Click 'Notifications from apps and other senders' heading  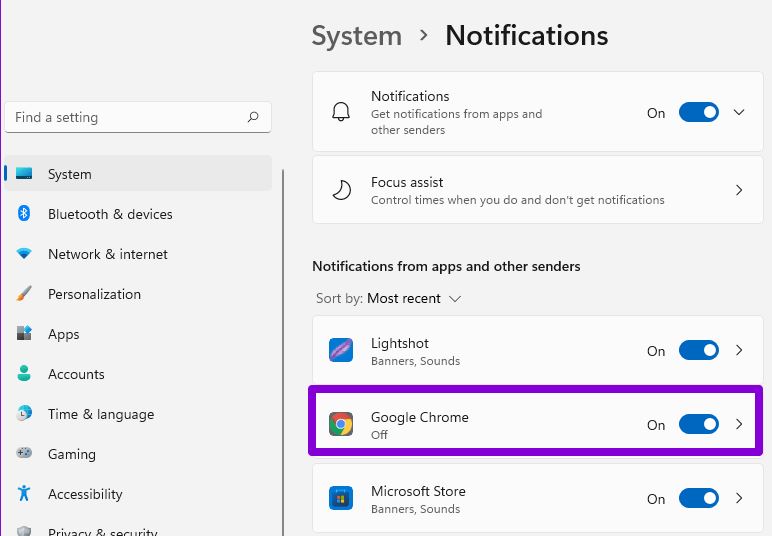(446, 266)
